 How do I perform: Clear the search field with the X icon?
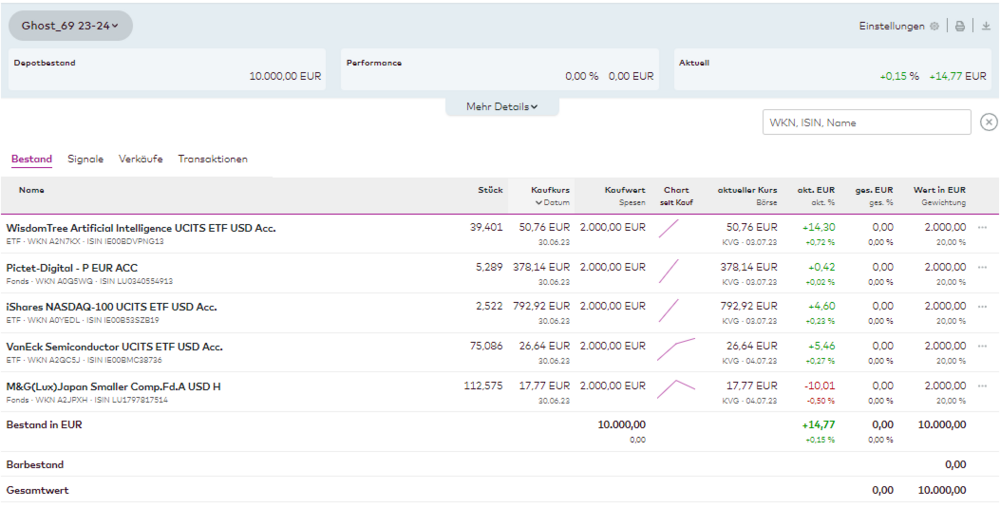[x=988, y=122]
